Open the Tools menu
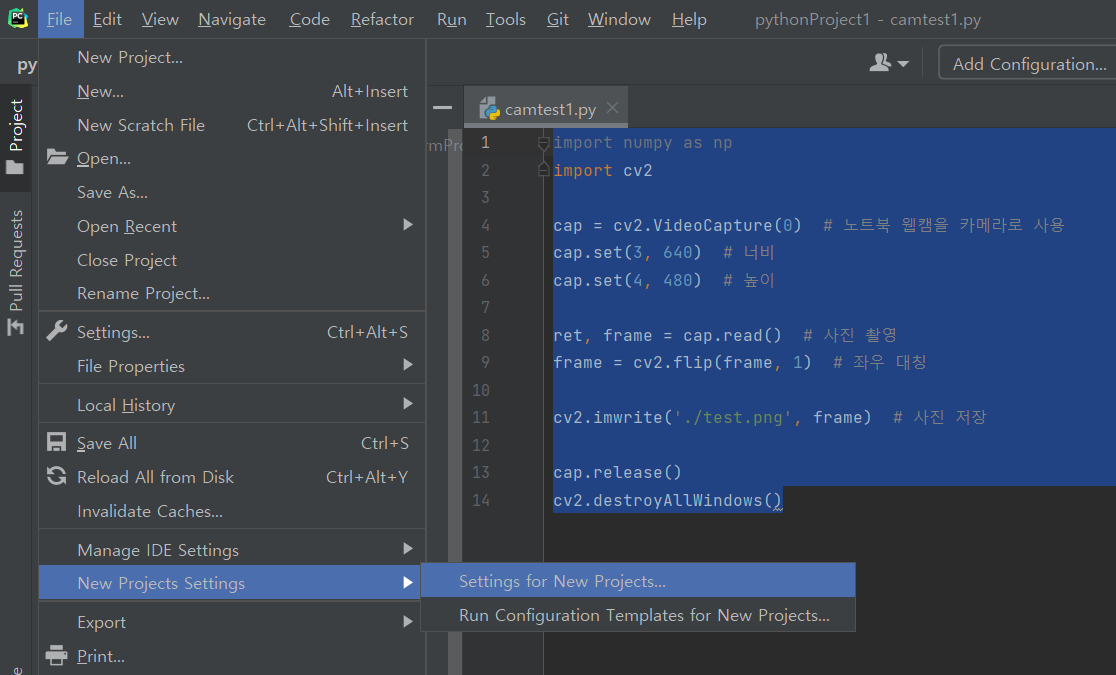The height and width of the screenshot is (675, 1116). click(506, 19)
